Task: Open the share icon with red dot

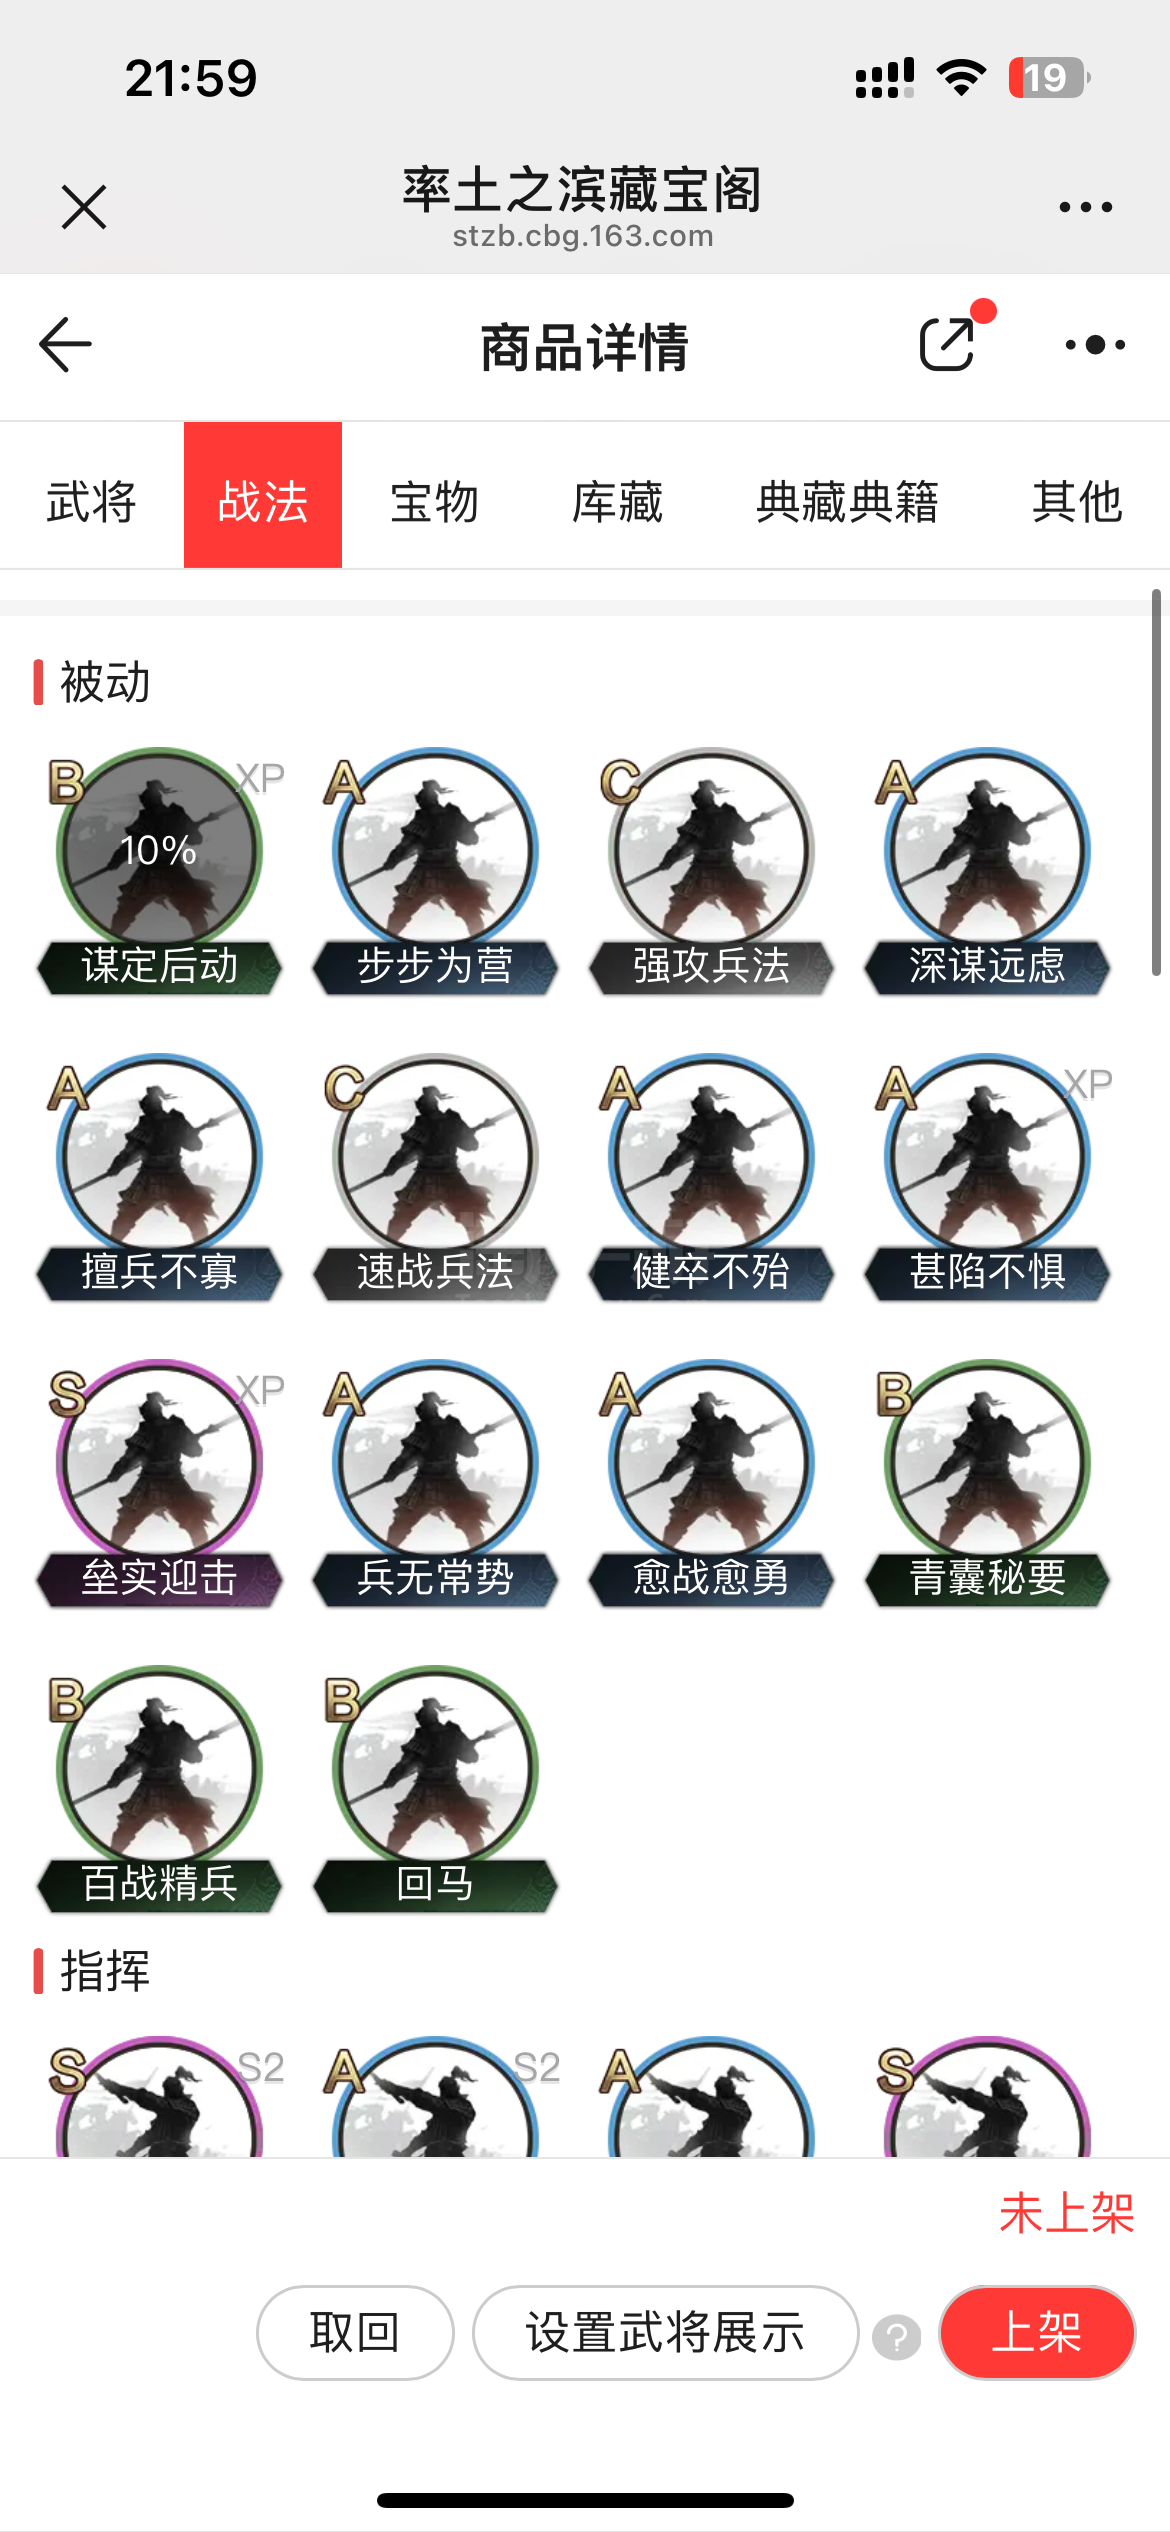Action: [948, 344]
